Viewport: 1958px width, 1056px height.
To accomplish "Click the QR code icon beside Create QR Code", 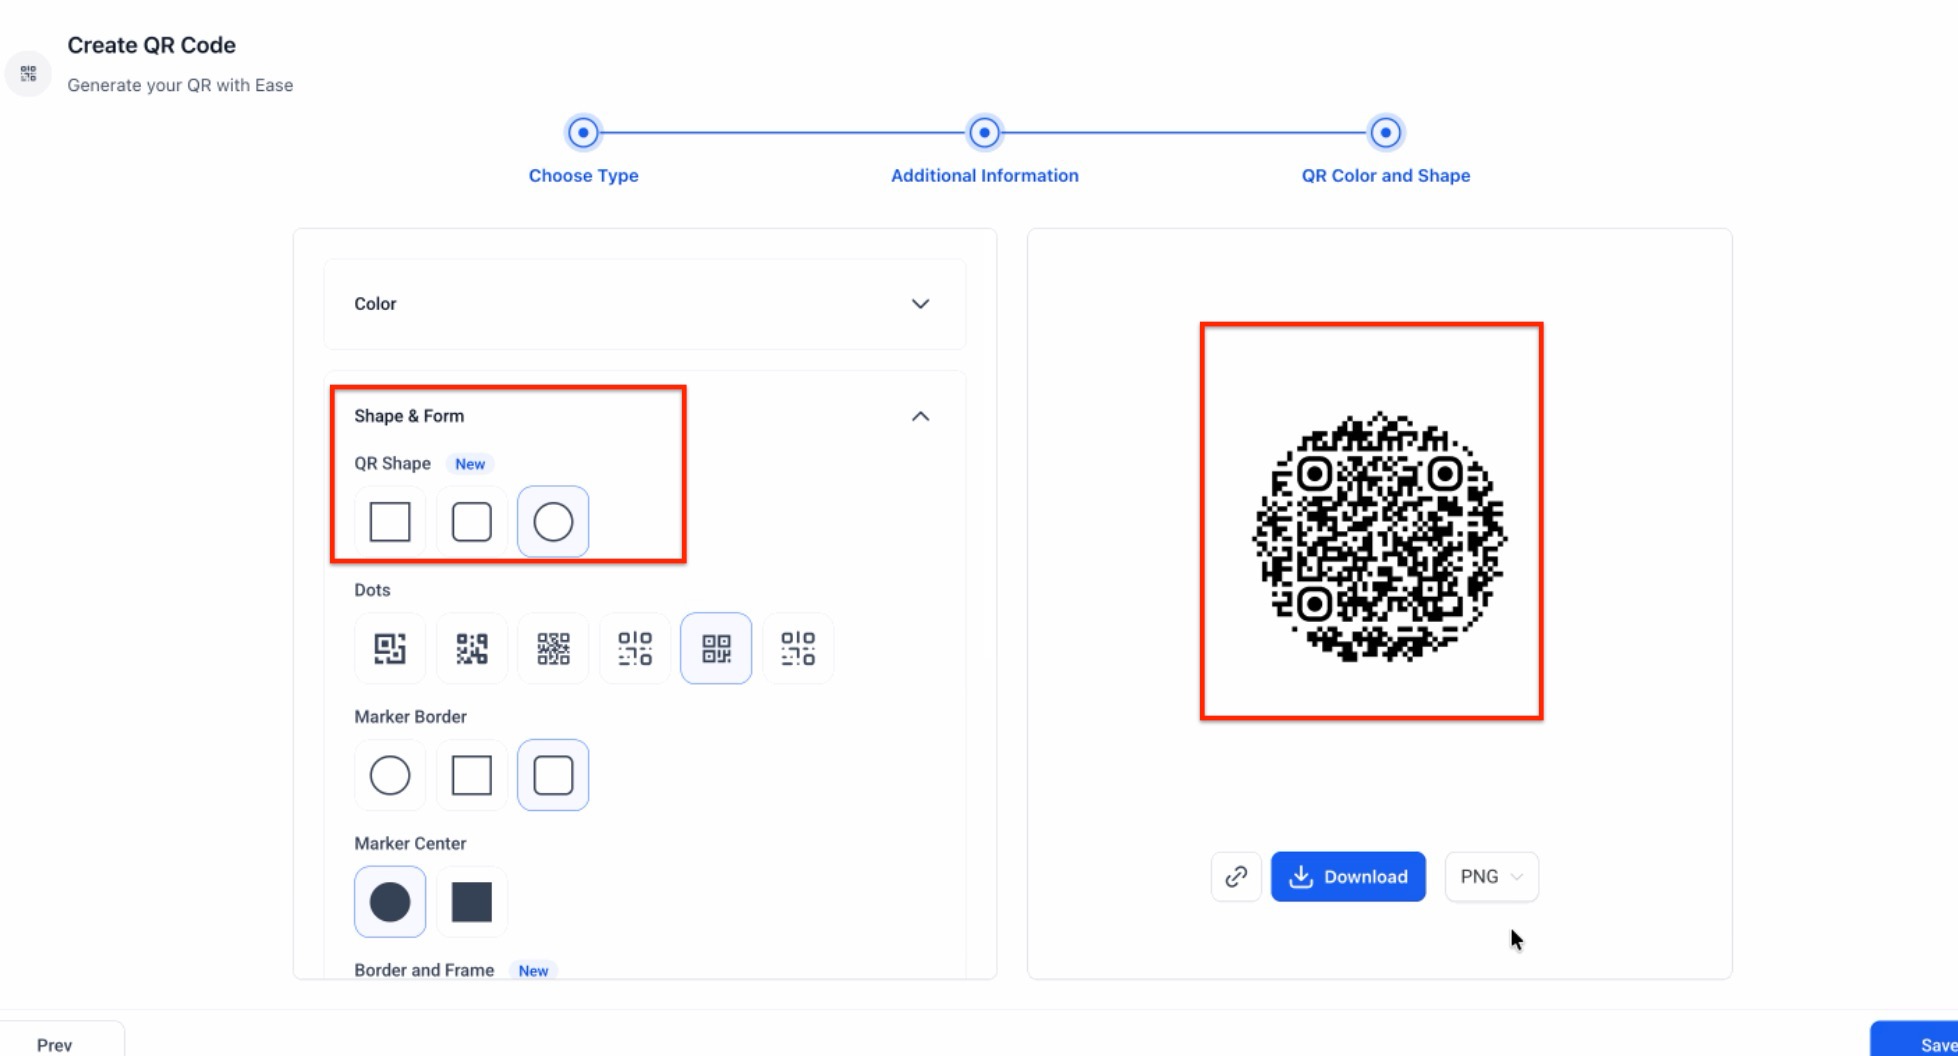I will (x=28, y=74).
